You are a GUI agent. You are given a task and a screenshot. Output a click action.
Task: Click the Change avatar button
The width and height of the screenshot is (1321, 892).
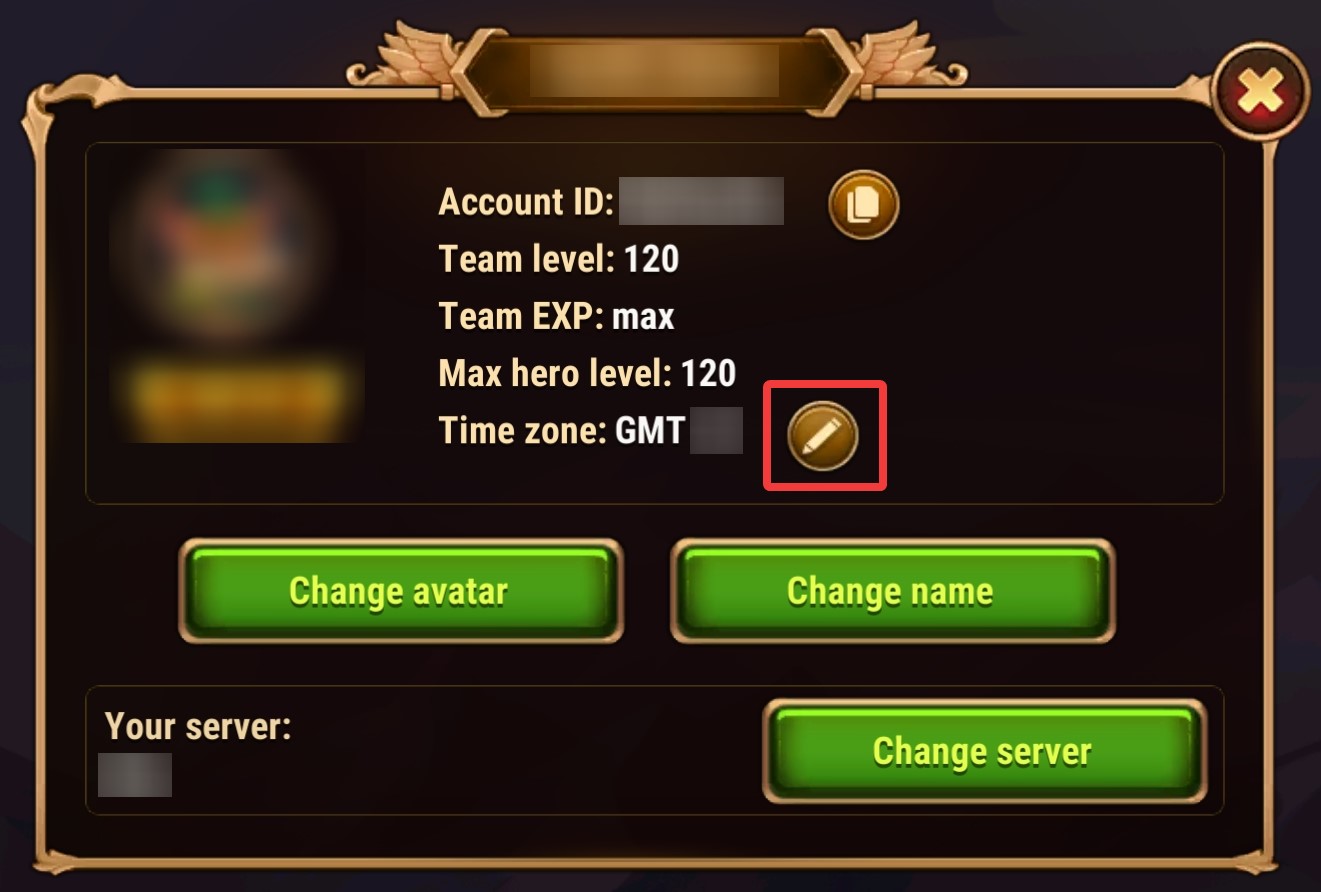coord(400,591)
